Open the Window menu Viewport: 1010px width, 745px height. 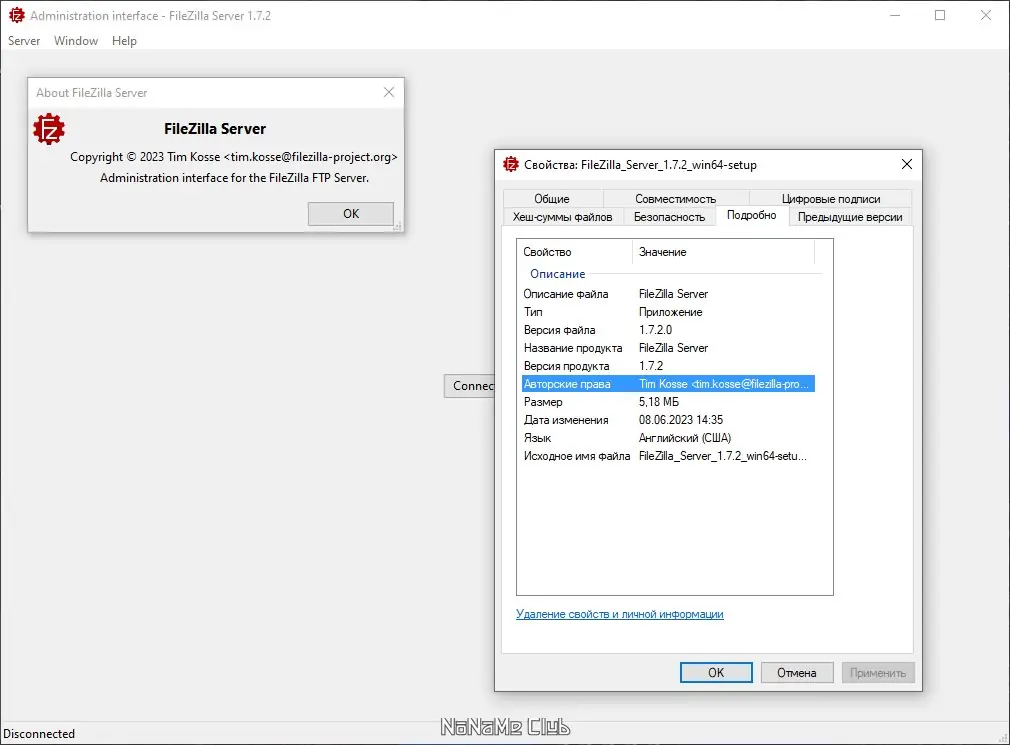pos(76,41)
